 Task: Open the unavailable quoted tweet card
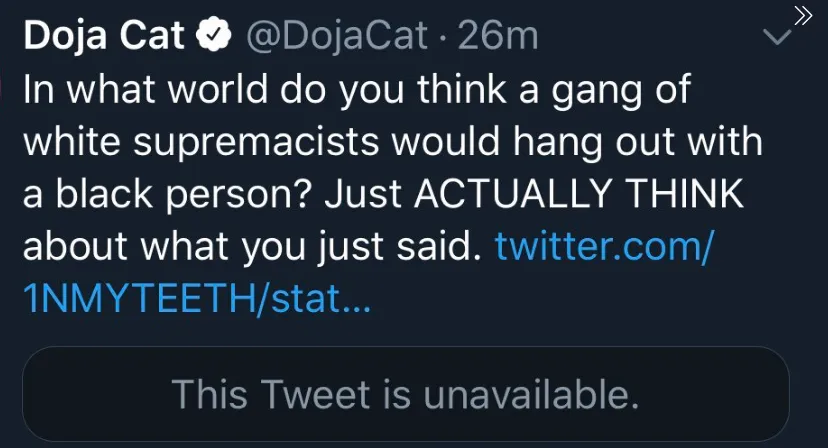(406, 394)
